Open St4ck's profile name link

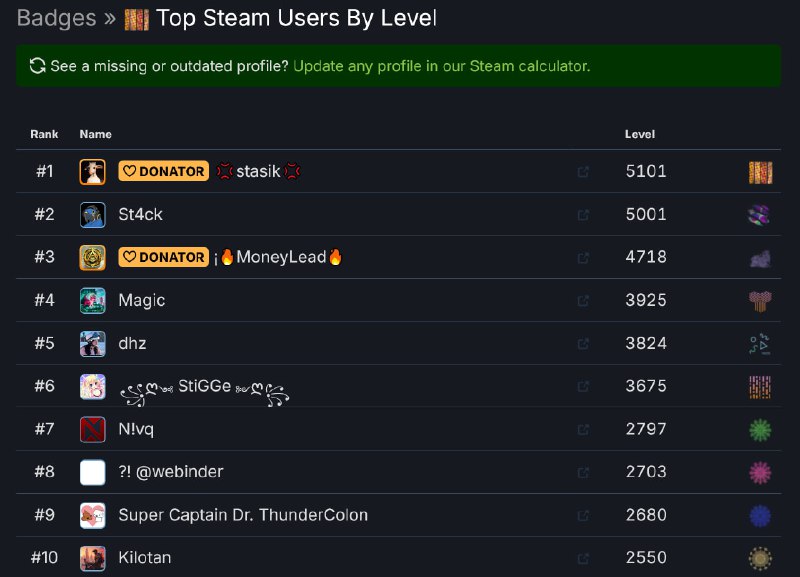pos(140,214)
